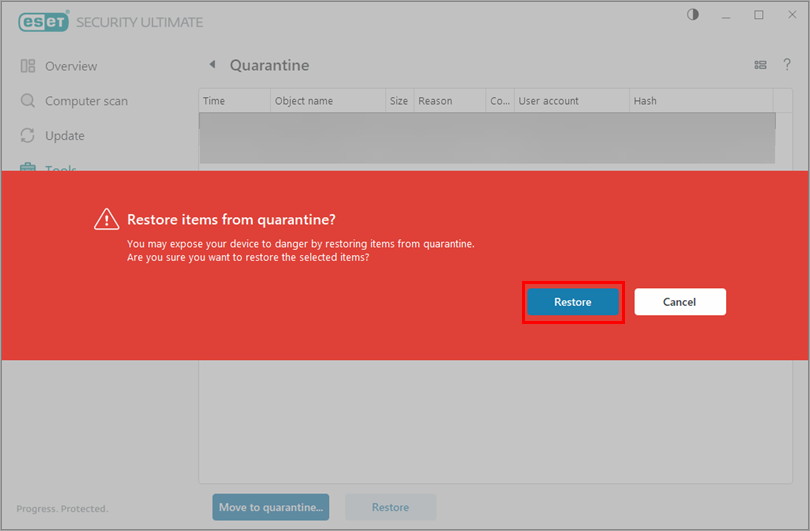Click the Overview dashboard icon
810x531 pixels.
[28, 66]
